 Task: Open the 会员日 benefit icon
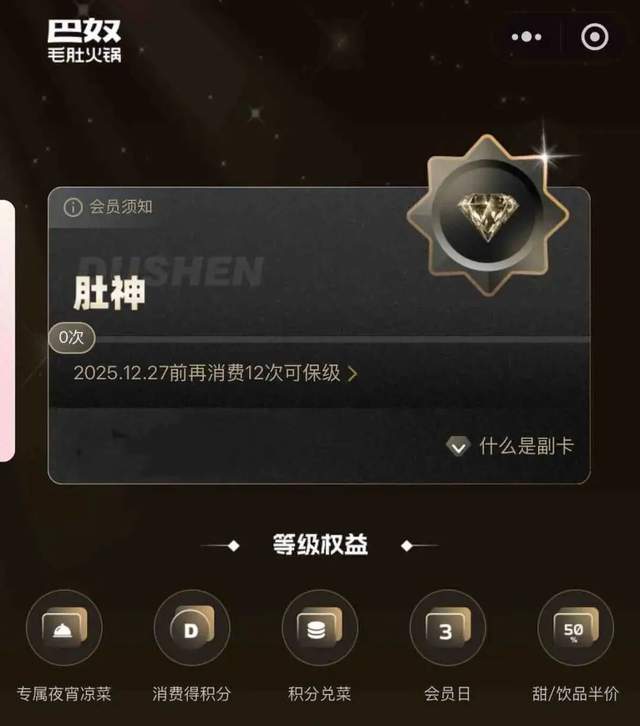447,627
